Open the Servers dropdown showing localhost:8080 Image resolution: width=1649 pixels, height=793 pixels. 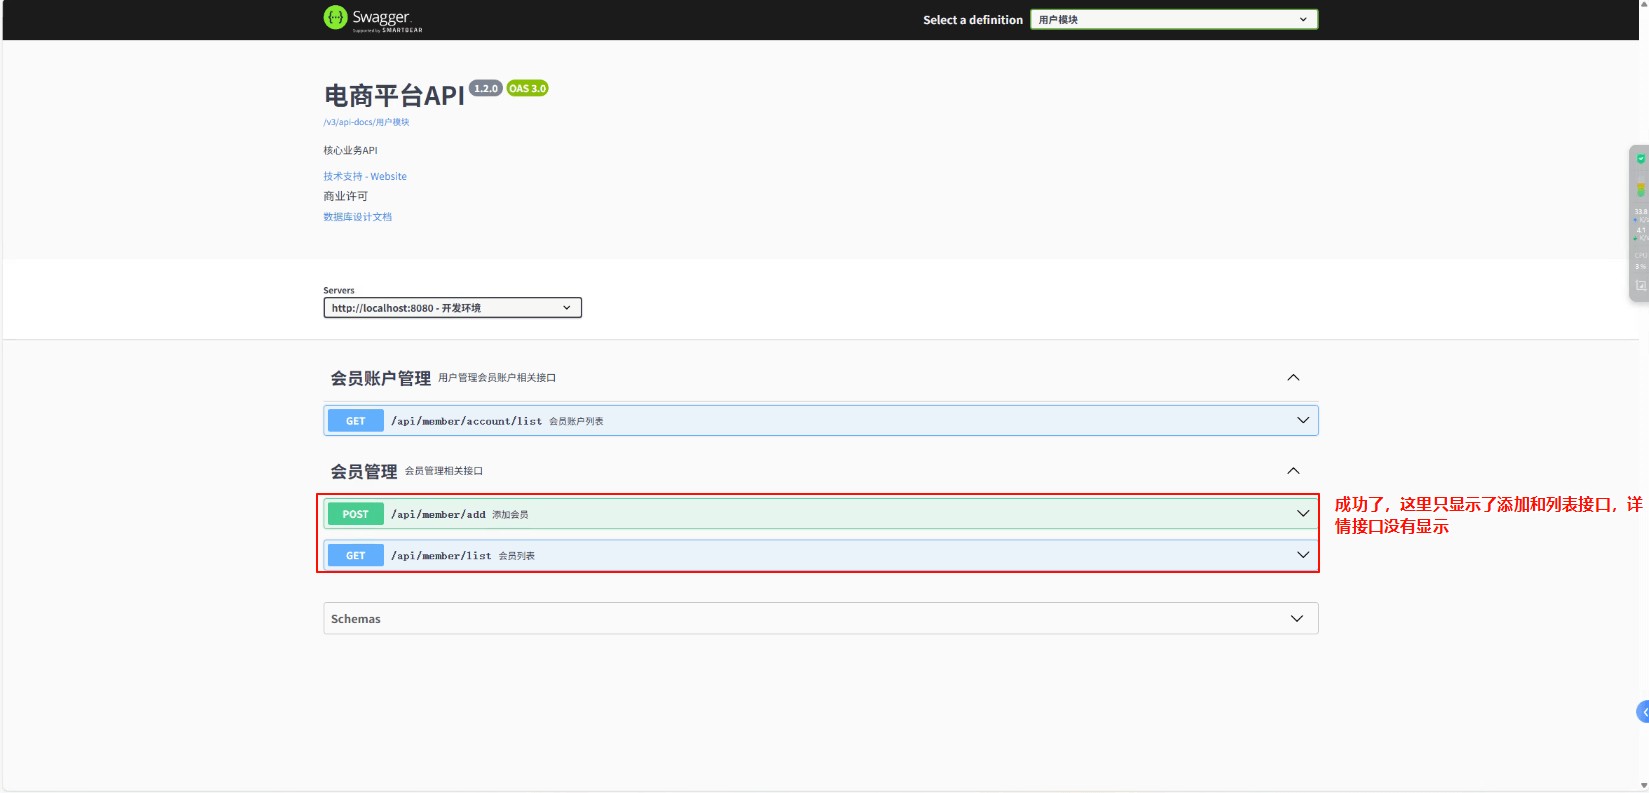(452, 308)
